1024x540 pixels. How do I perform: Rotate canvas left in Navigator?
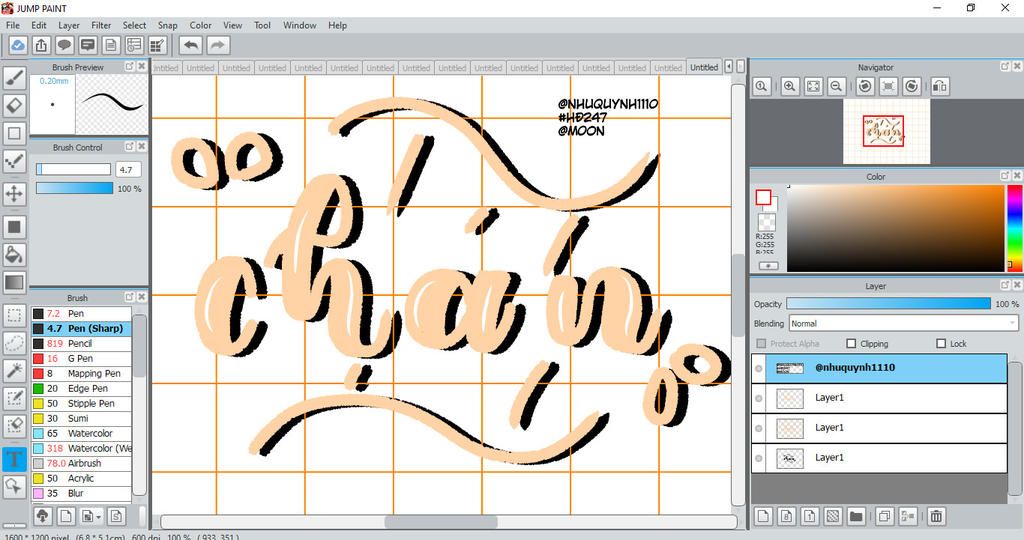point(865,86)
